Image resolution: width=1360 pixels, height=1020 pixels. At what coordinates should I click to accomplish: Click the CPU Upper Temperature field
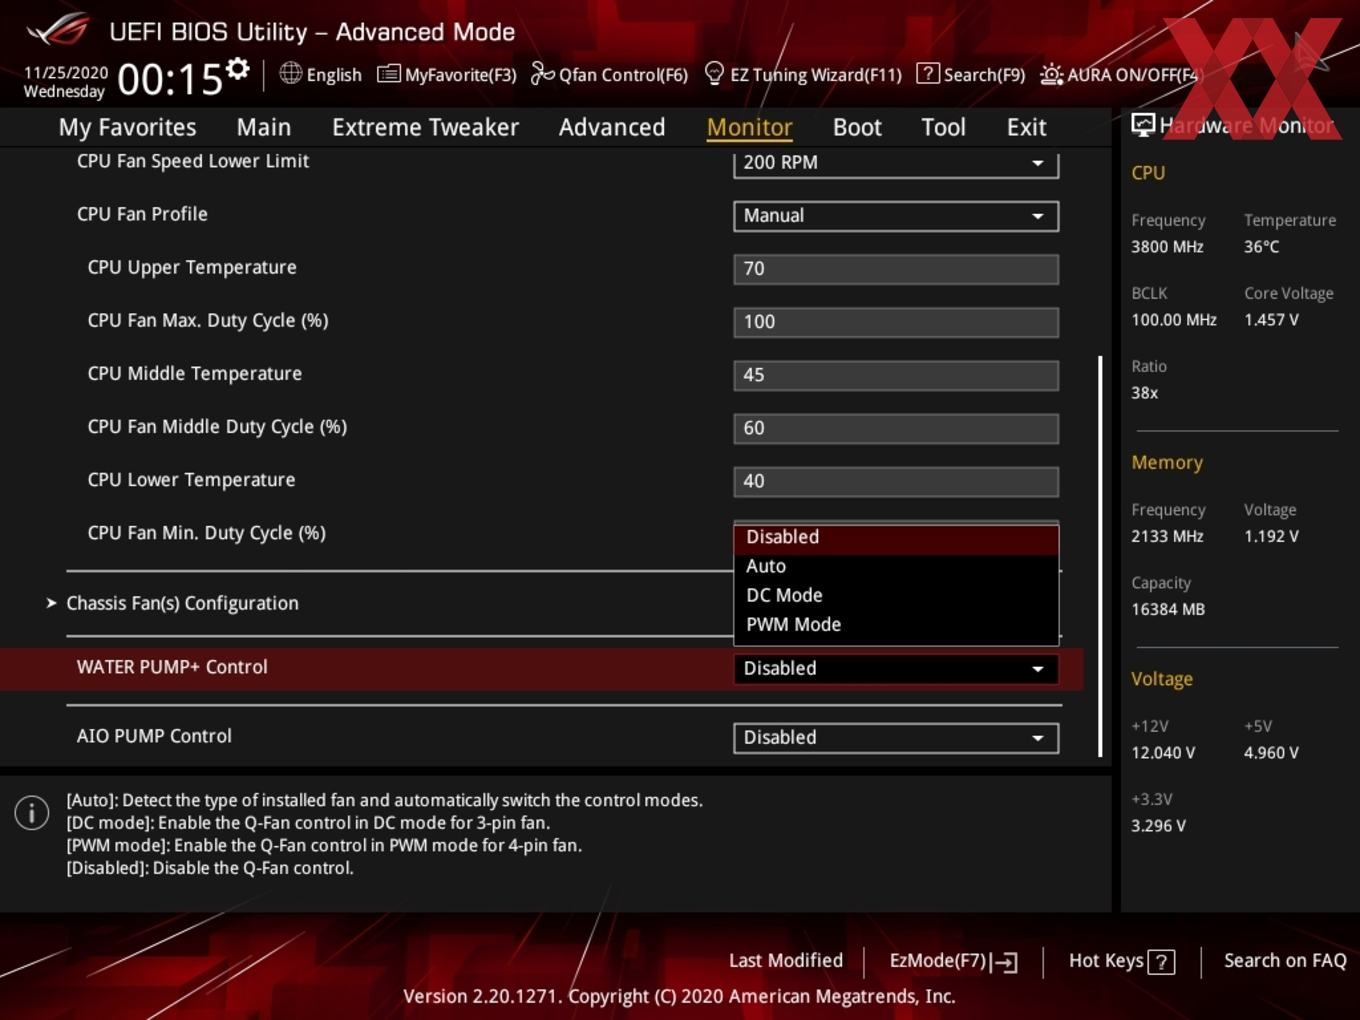pos(896,269)
